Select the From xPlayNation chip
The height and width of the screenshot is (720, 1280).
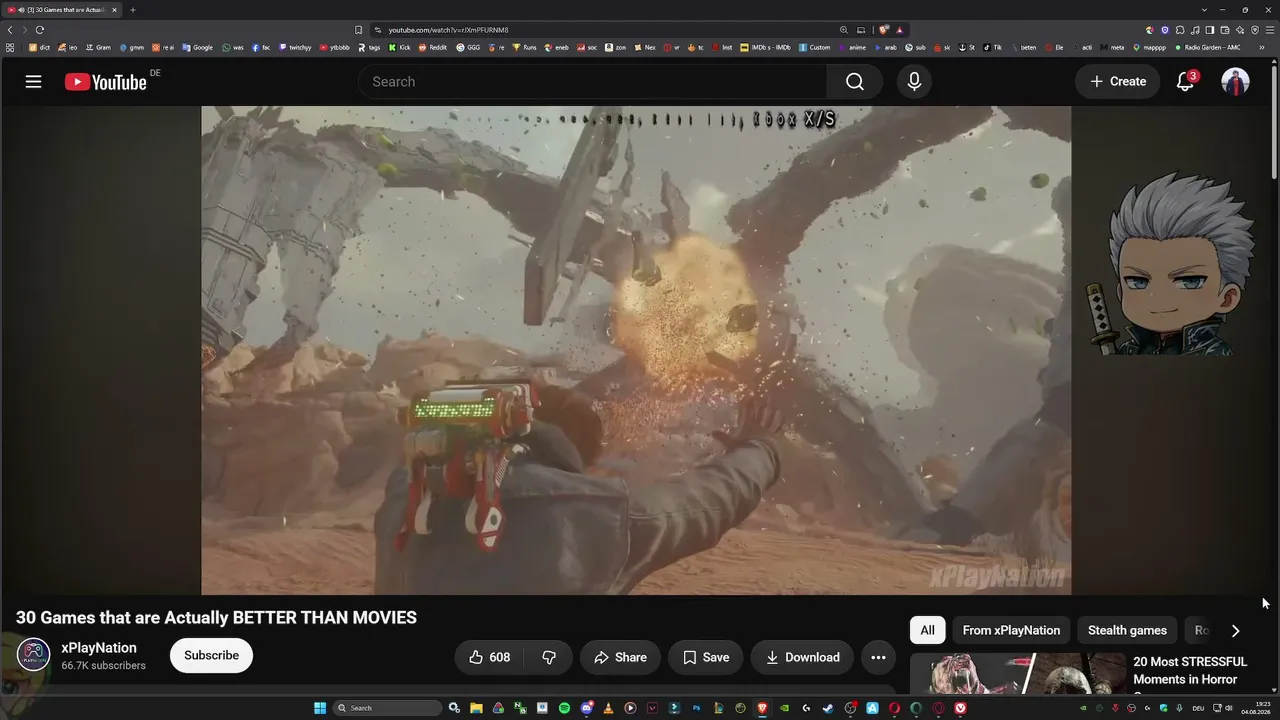pos(1011,630)
